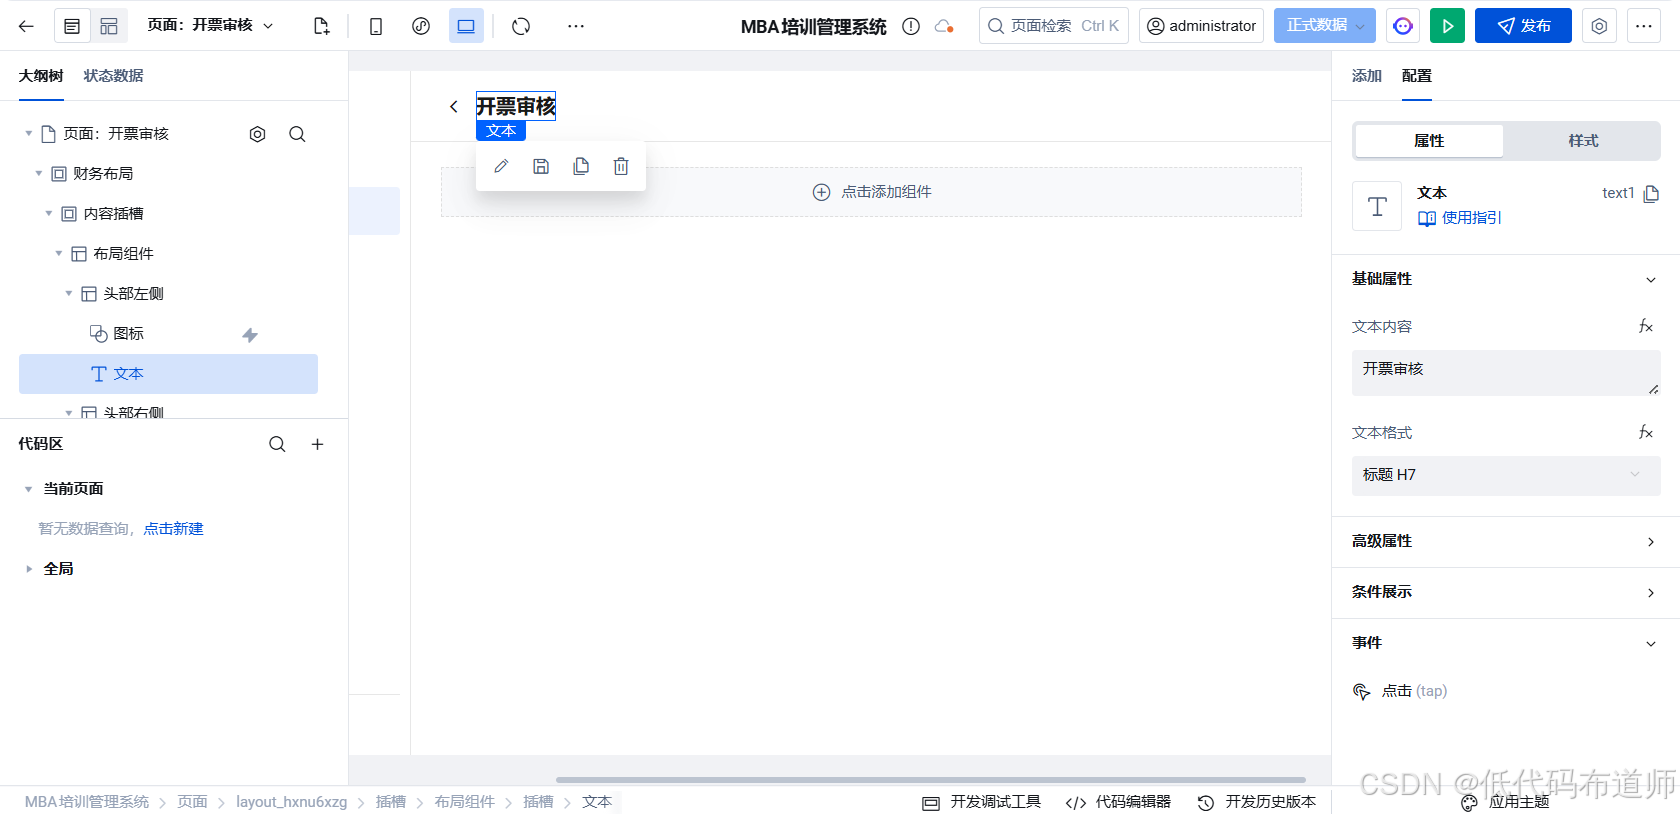Image resolution: width=1680 pixels, height=814 pixels.
Task: Open the outline panel icon in toolbar
Action: (72, 26)
